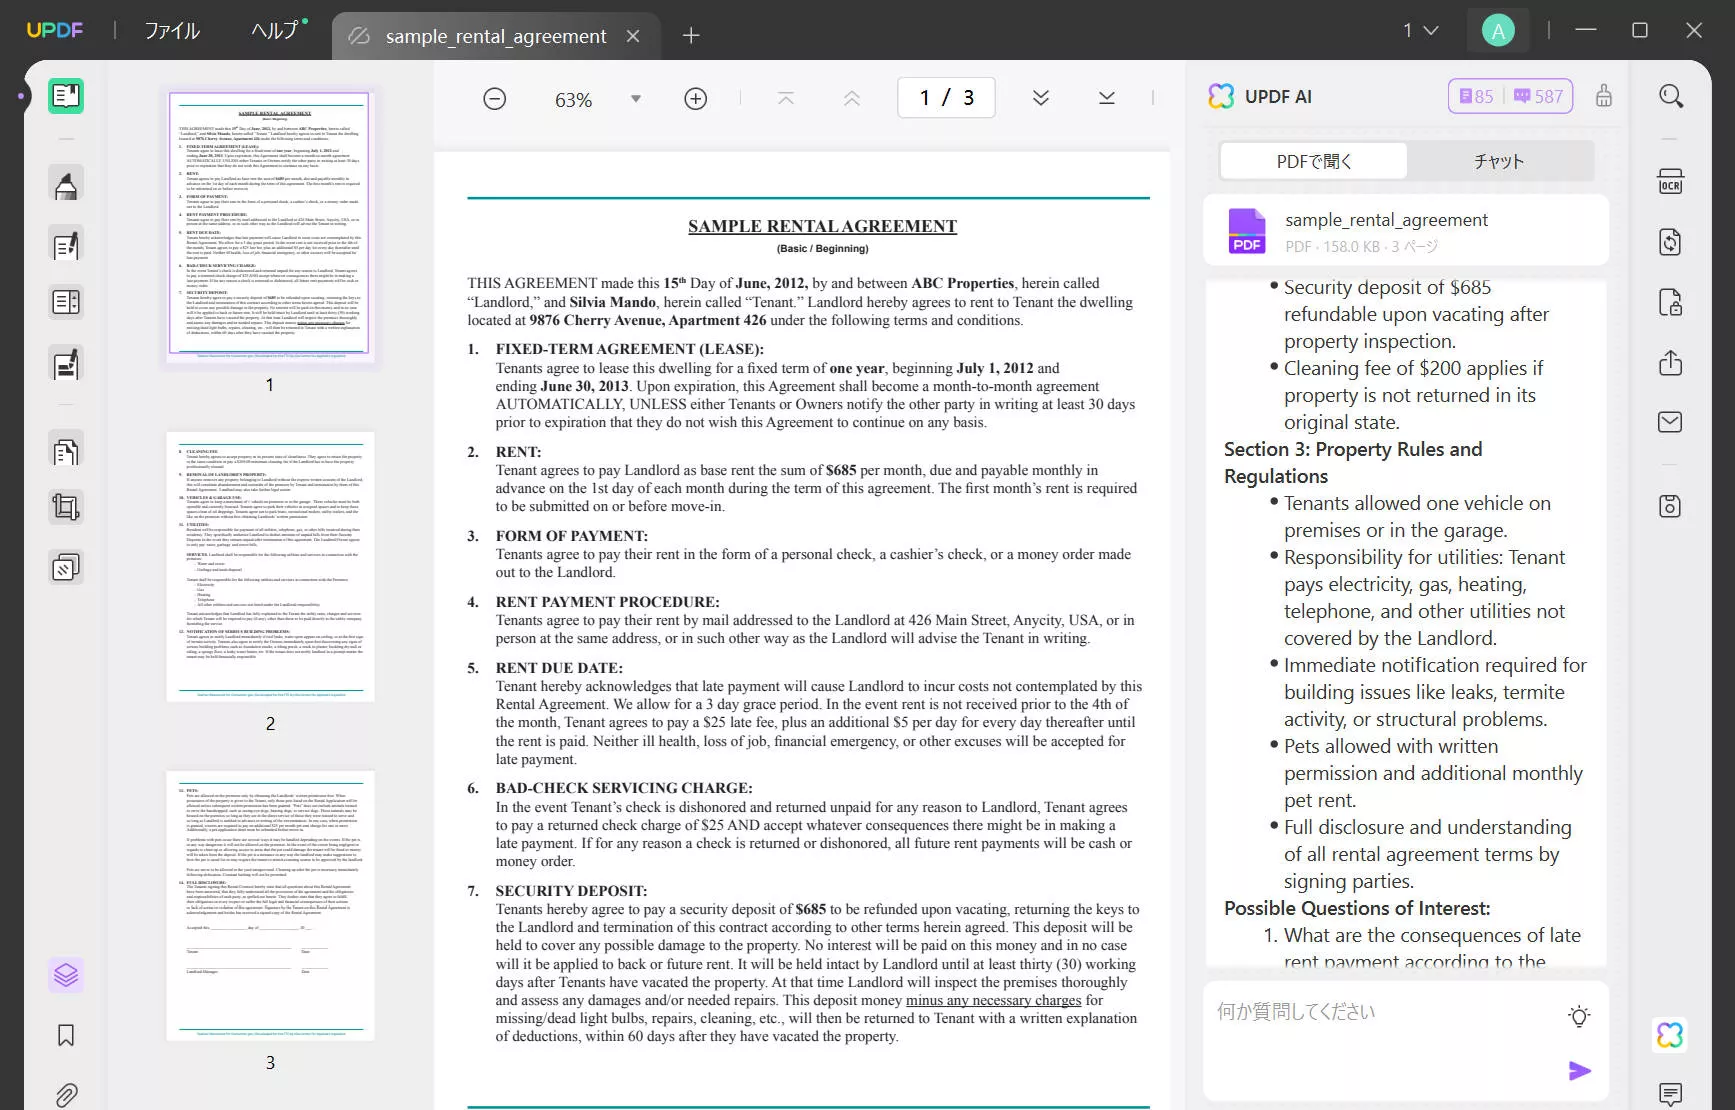
Task: Select the sample_rental_agreement document tab
Action: pos(495,36)
